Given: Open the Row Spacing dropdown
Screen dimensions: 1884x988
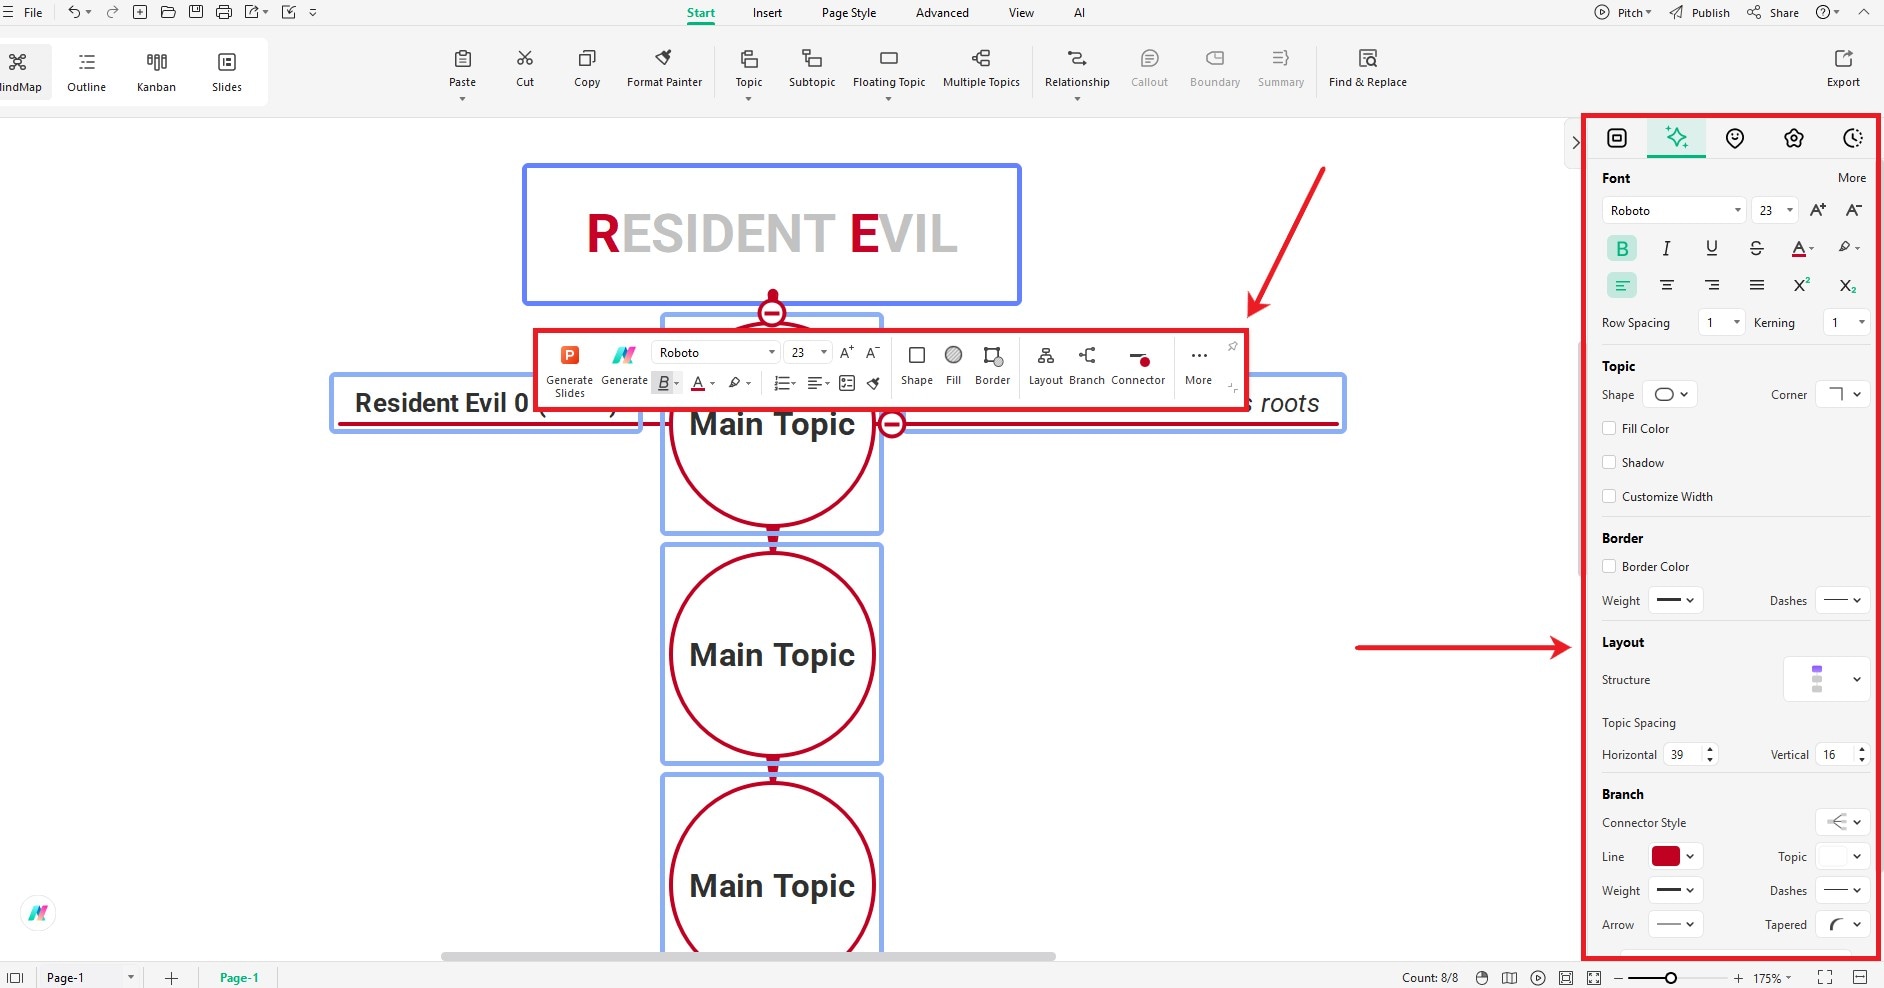Looking at the screenshot, I should pyautogui.click(x=1723, y=322).
